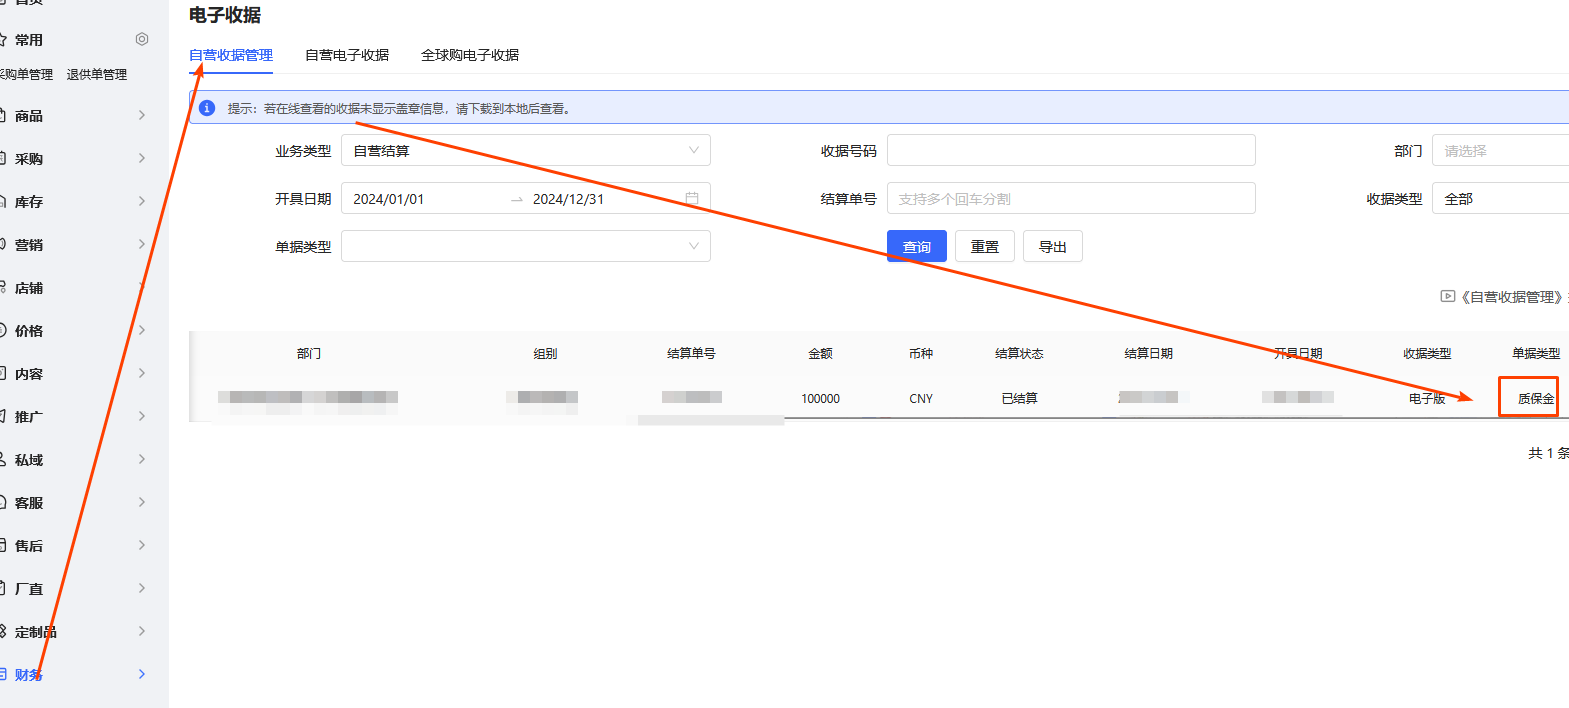This screenshot has width=1569, height=708.
Task: Open the 业务类型 dropdown showing 自营结算
Action: point(525,150)
